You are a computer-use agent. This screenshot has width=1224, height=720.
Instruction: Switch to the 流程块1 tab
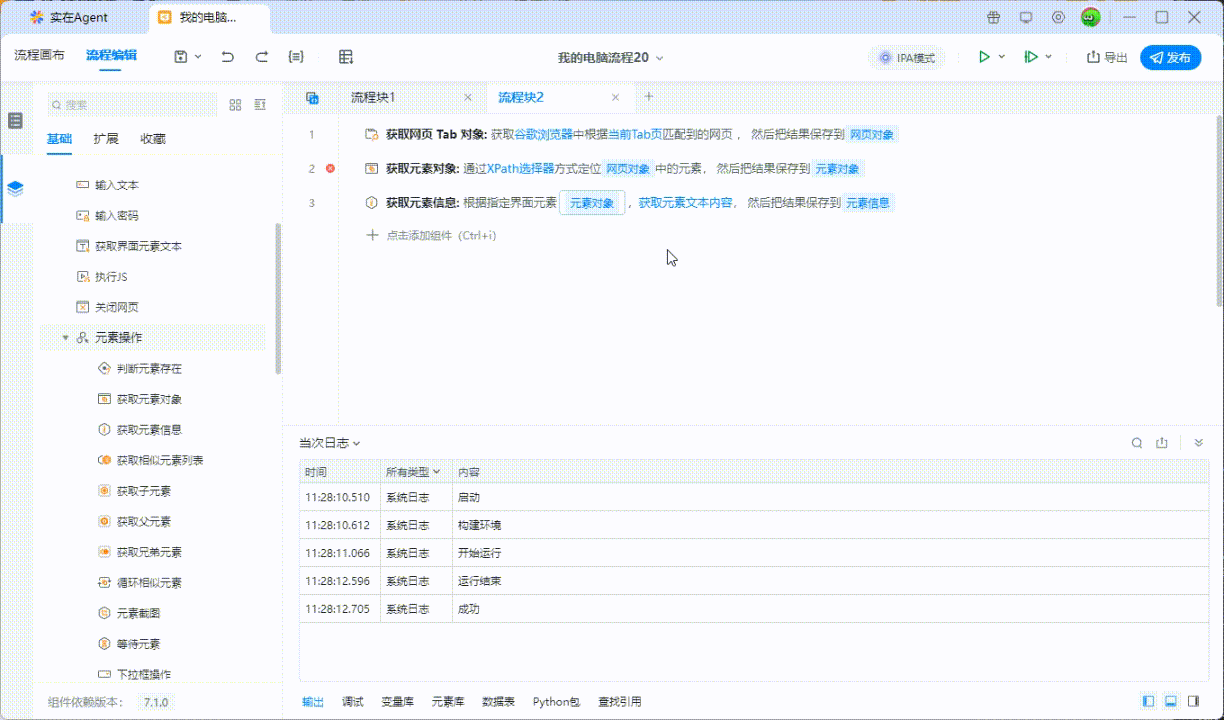(x=373, y=97)
